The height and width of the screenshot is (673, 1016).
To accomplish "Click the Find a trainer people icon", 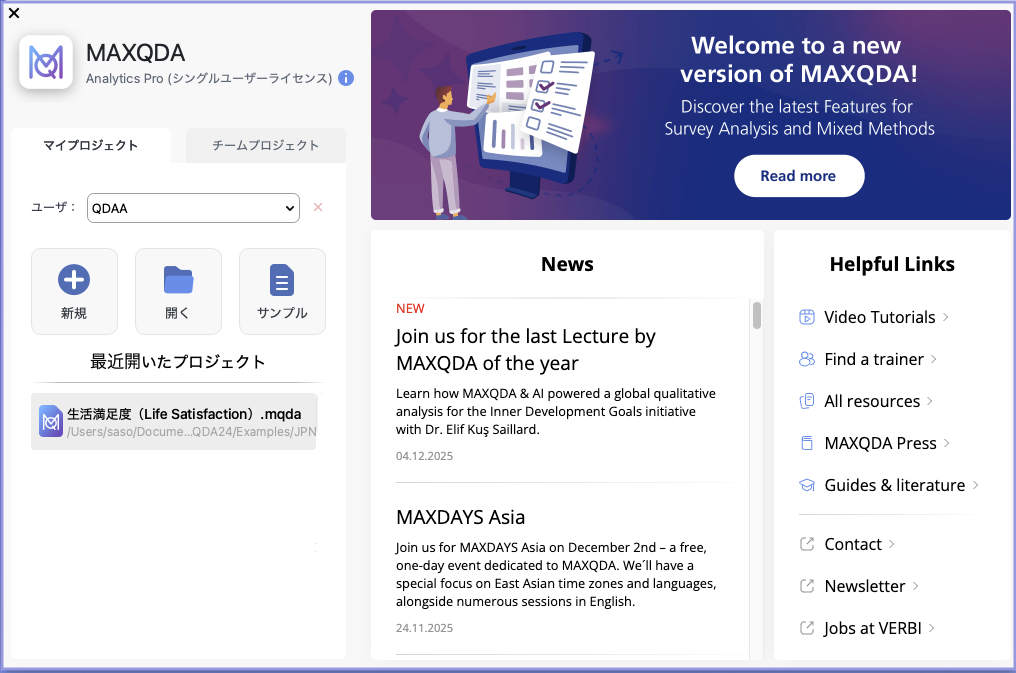I will 807,359.
